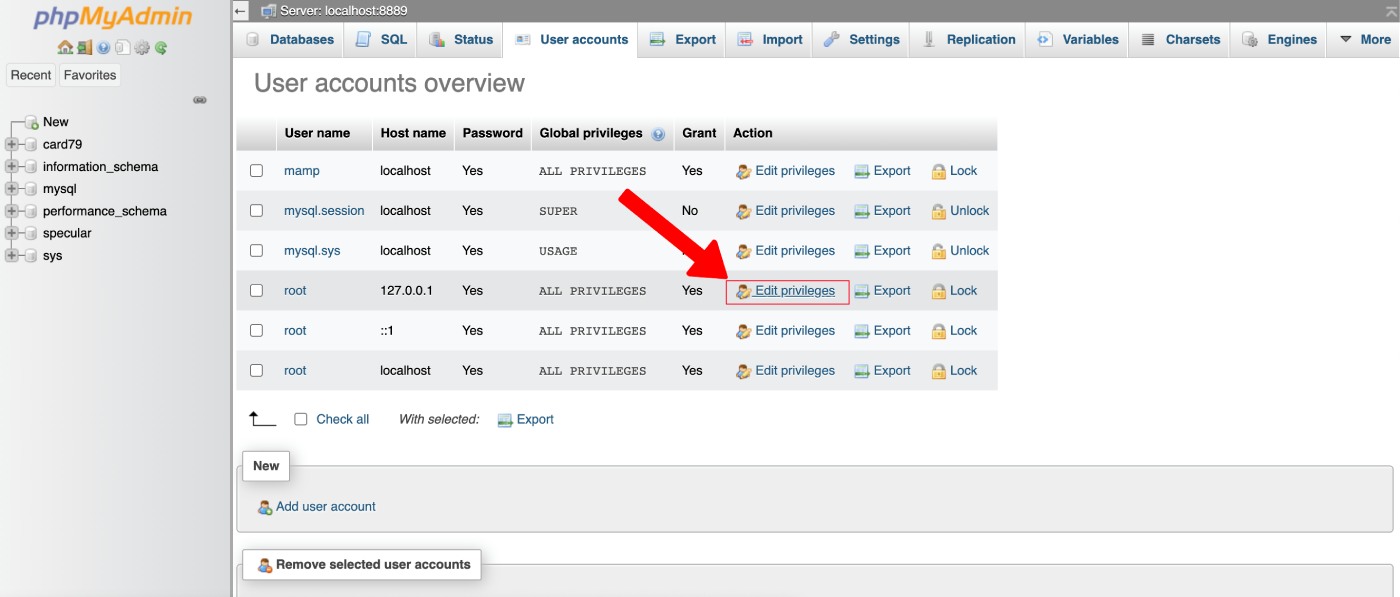Edit privileges for root at 127.0.0.1
The image size is (1400, 597).
(x=785, y=291)
